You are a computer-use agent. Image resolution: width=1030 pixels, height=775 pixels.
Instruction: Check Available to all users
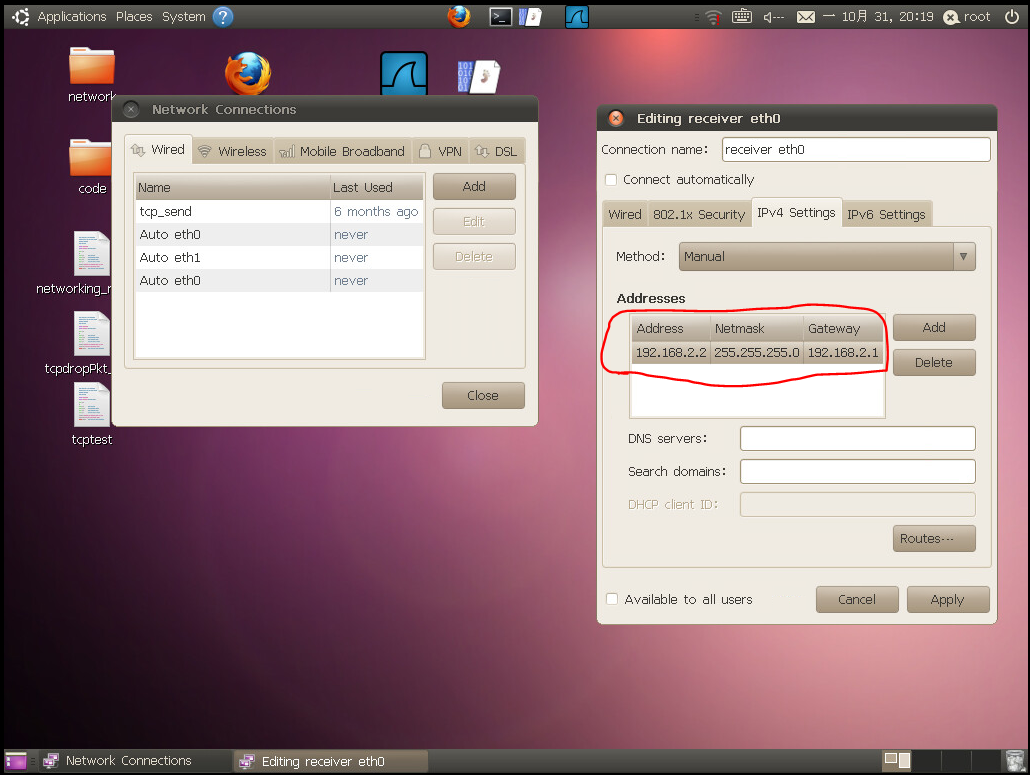click(612, 599)
